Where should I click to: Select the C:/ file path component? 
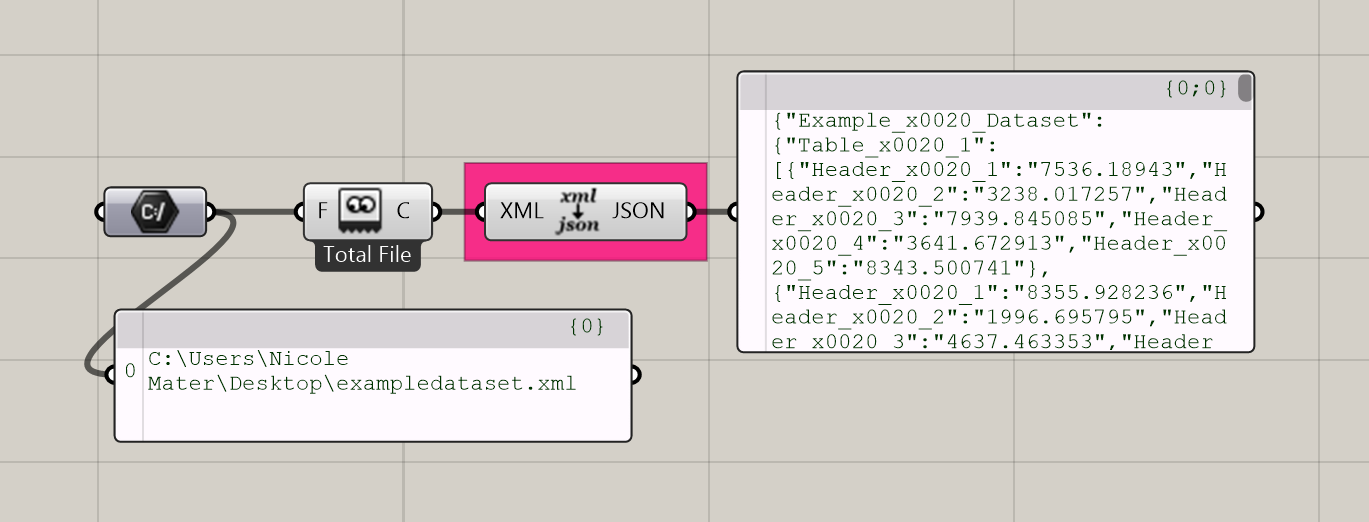coord(155,212)
